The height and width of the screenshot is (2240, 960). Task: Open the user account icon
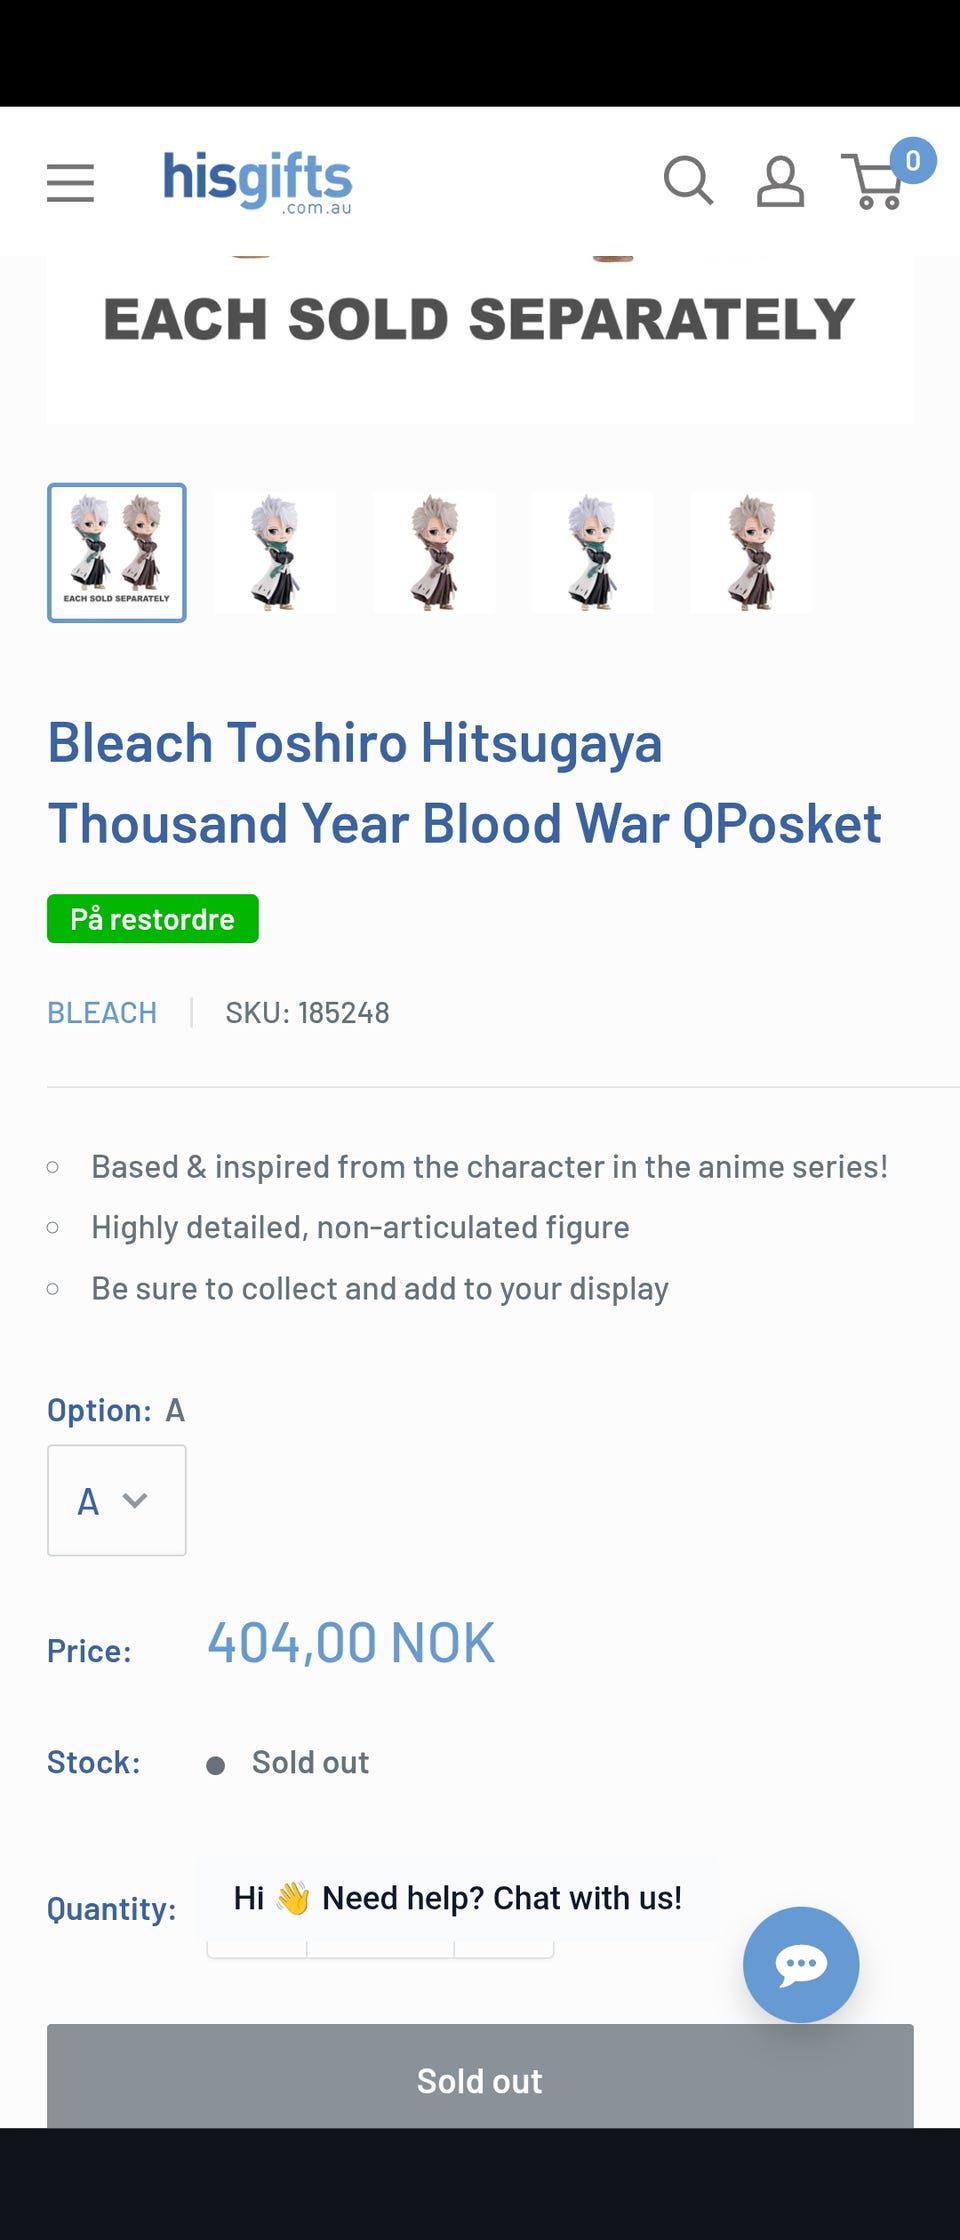[x=780, y=181]
